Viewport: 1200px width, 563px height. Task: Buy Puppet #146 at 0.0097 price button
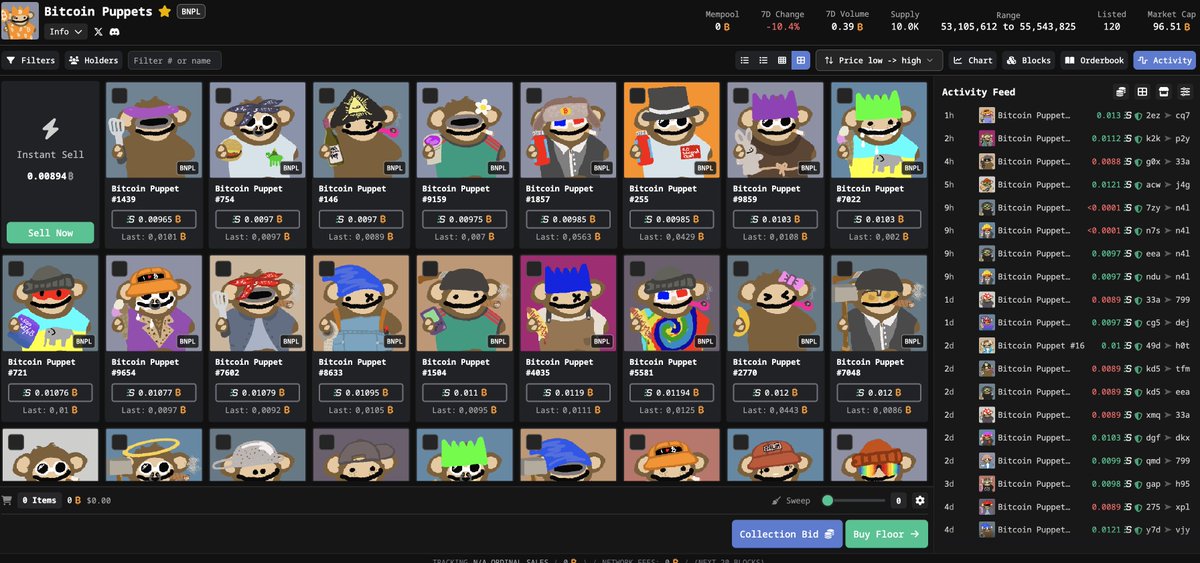360,219
